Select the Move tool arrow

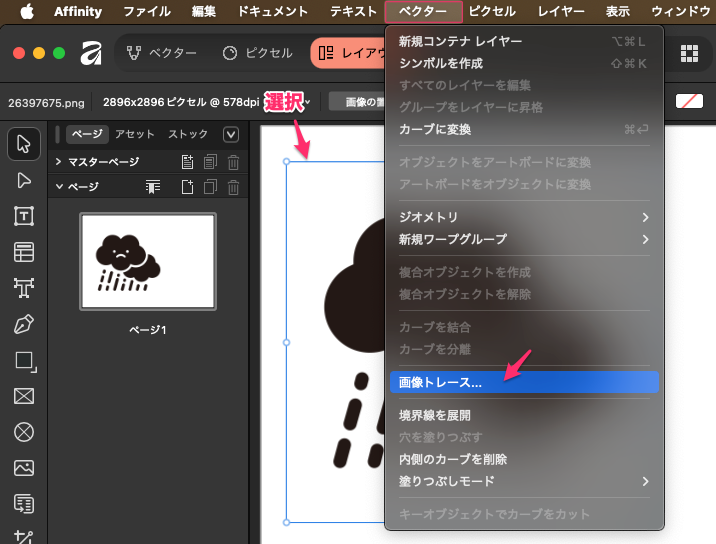coord(24,144)
